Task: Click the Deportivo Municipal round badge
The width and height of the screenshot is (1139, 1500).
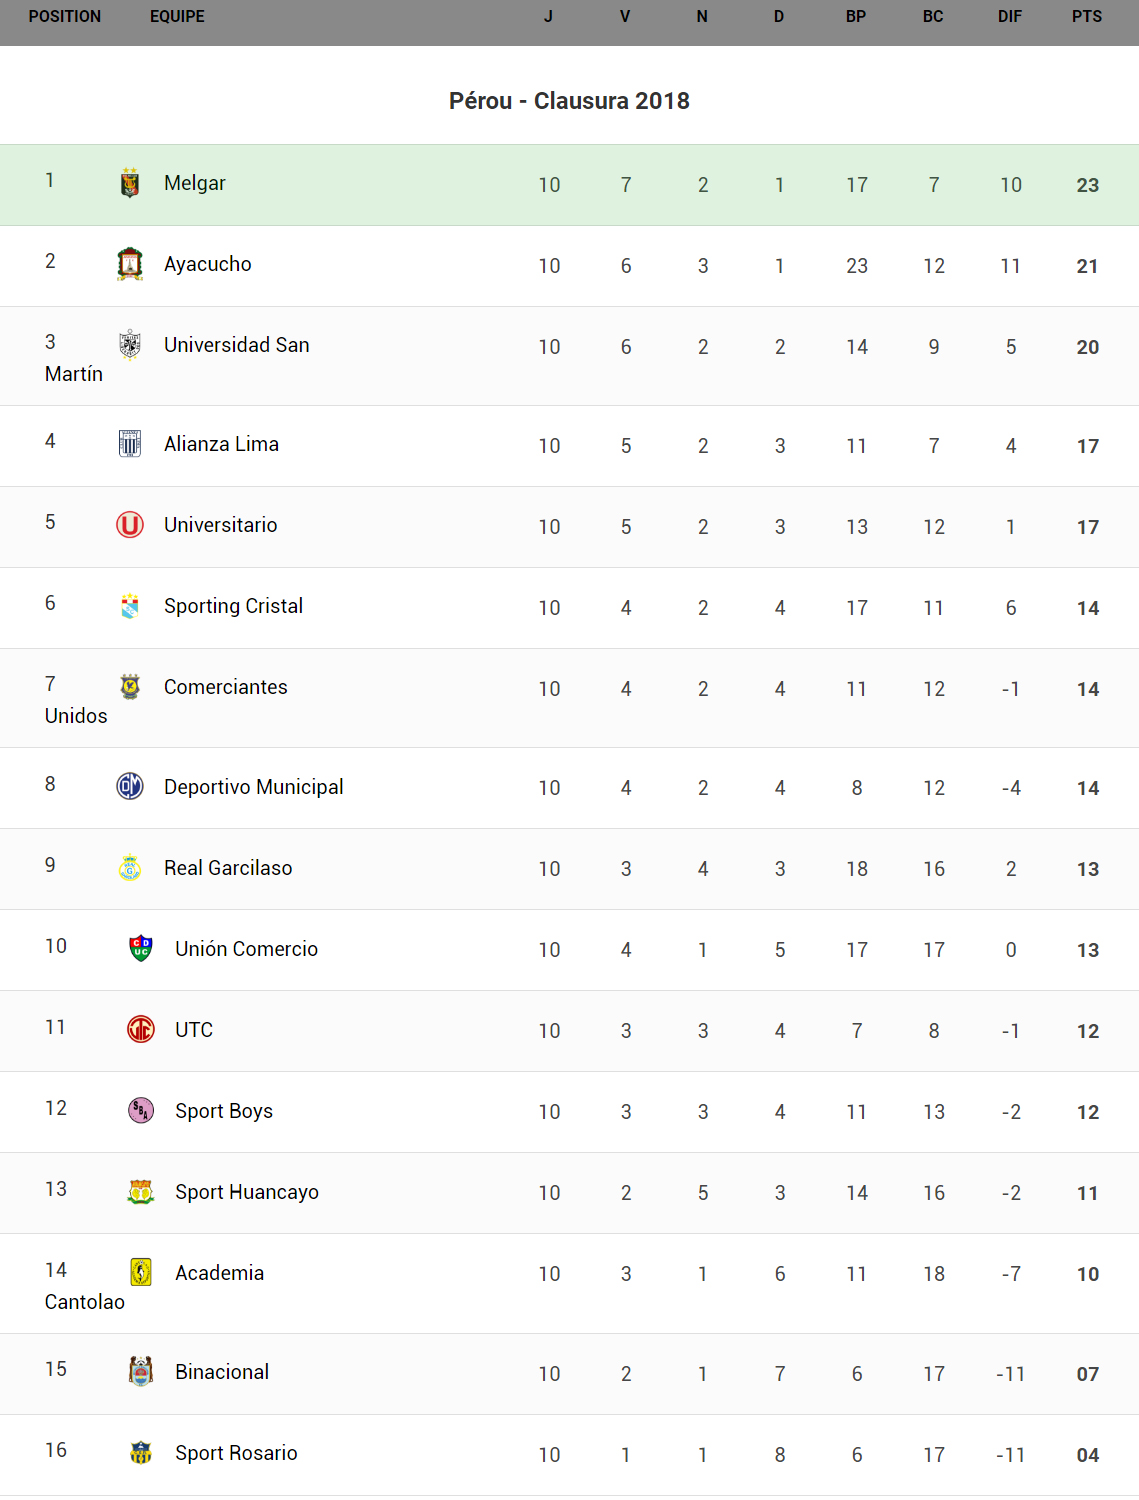Action: point(130,786)
